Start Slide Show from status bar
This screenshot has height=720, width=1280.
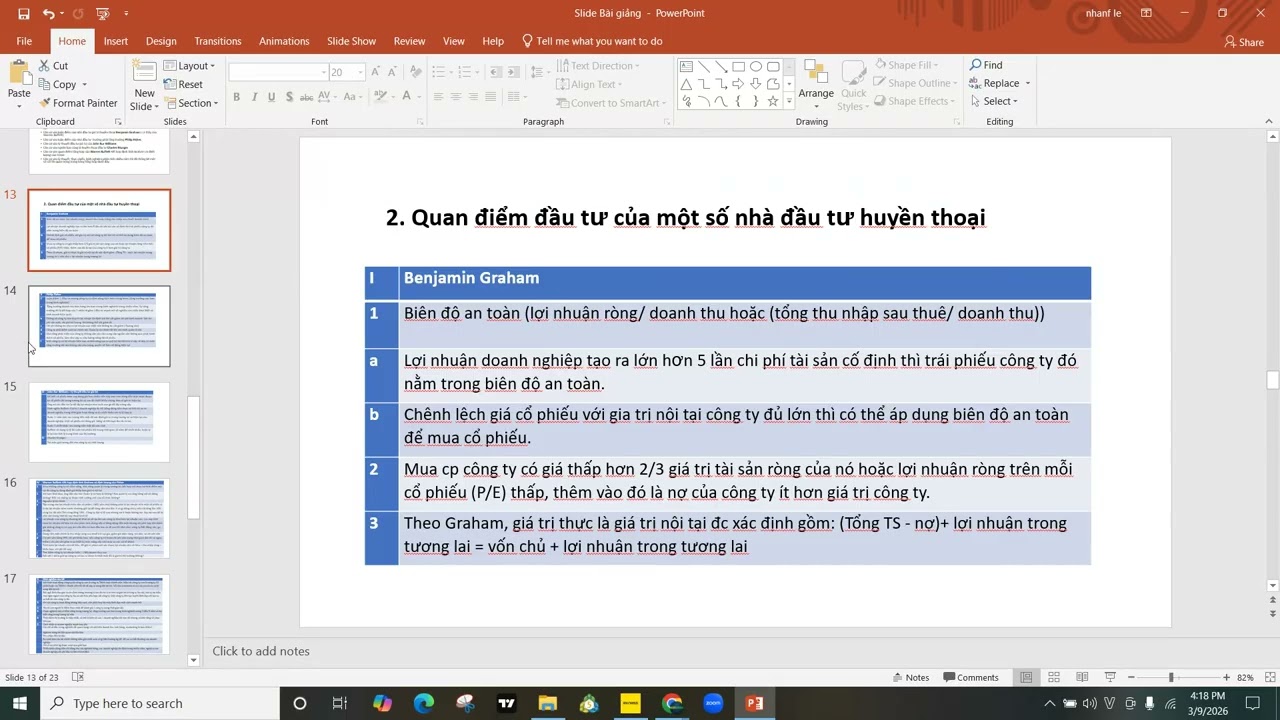[x=1109, y=677]
